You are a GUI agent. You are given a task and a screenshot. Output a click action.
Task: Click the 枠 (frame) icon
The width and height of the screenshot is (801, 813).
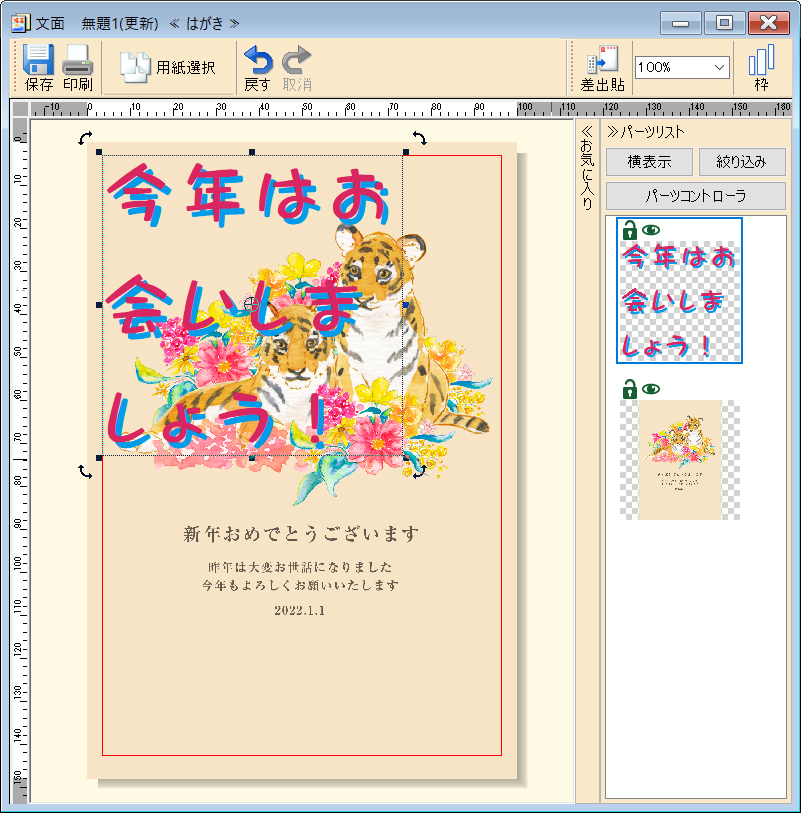pos(762,61)
